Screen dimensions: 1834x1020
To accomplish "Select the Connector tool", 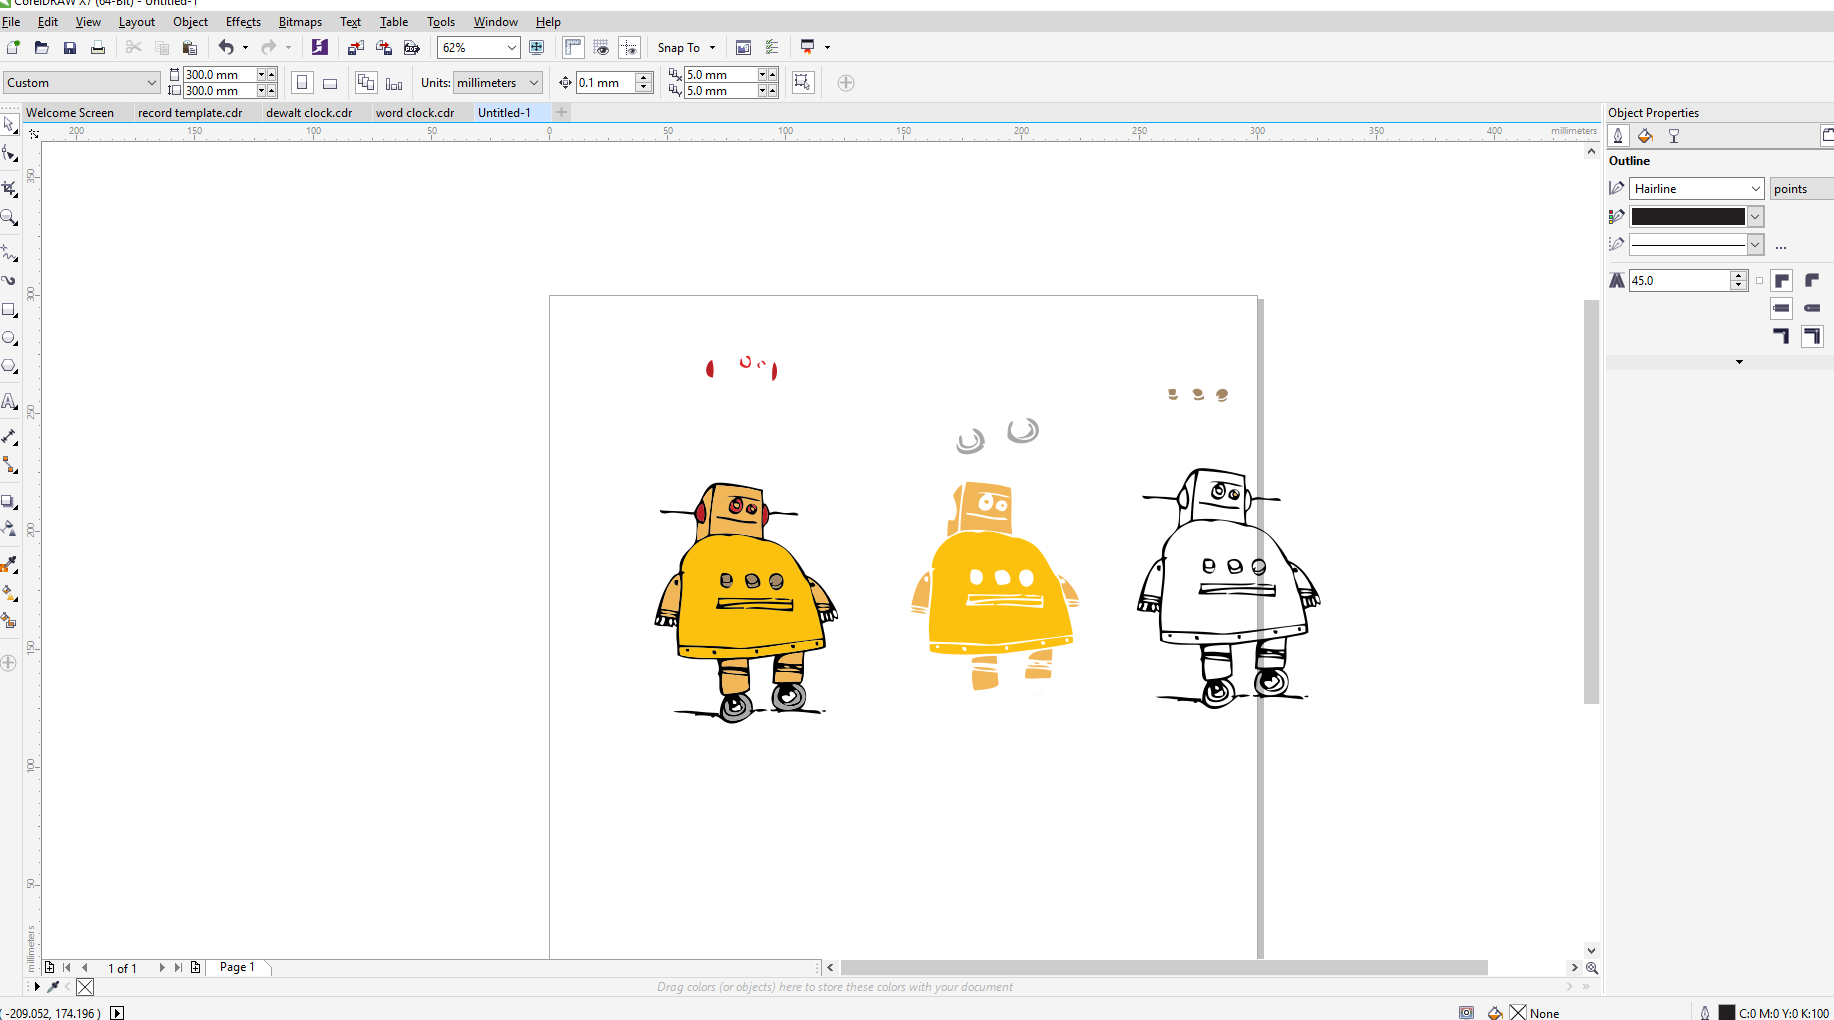I will point(9,465).
